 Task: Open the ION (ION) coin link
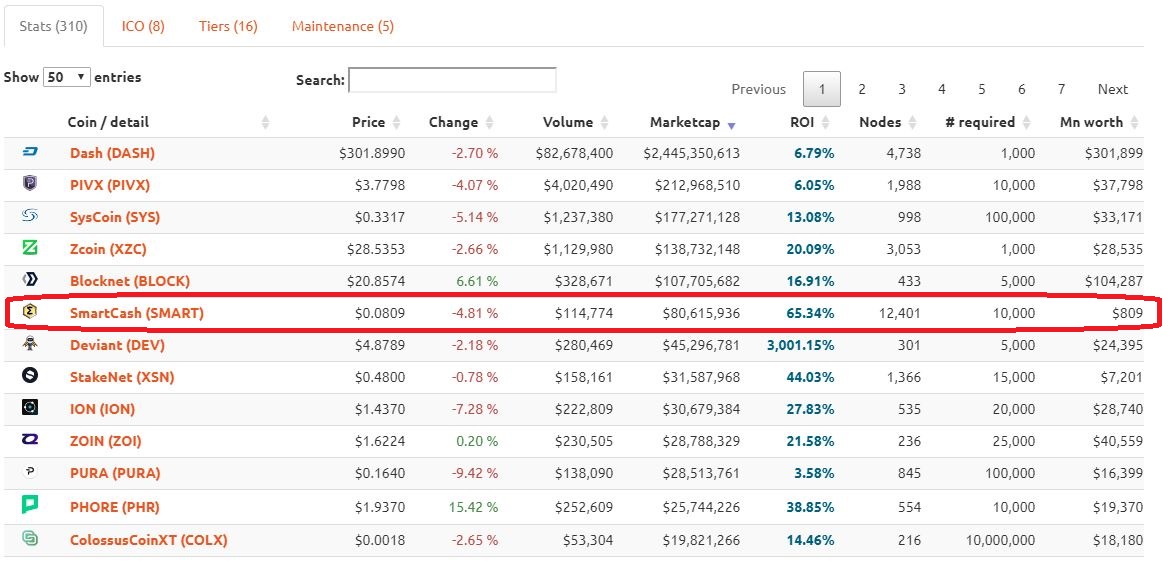click(x=103, y=409)
